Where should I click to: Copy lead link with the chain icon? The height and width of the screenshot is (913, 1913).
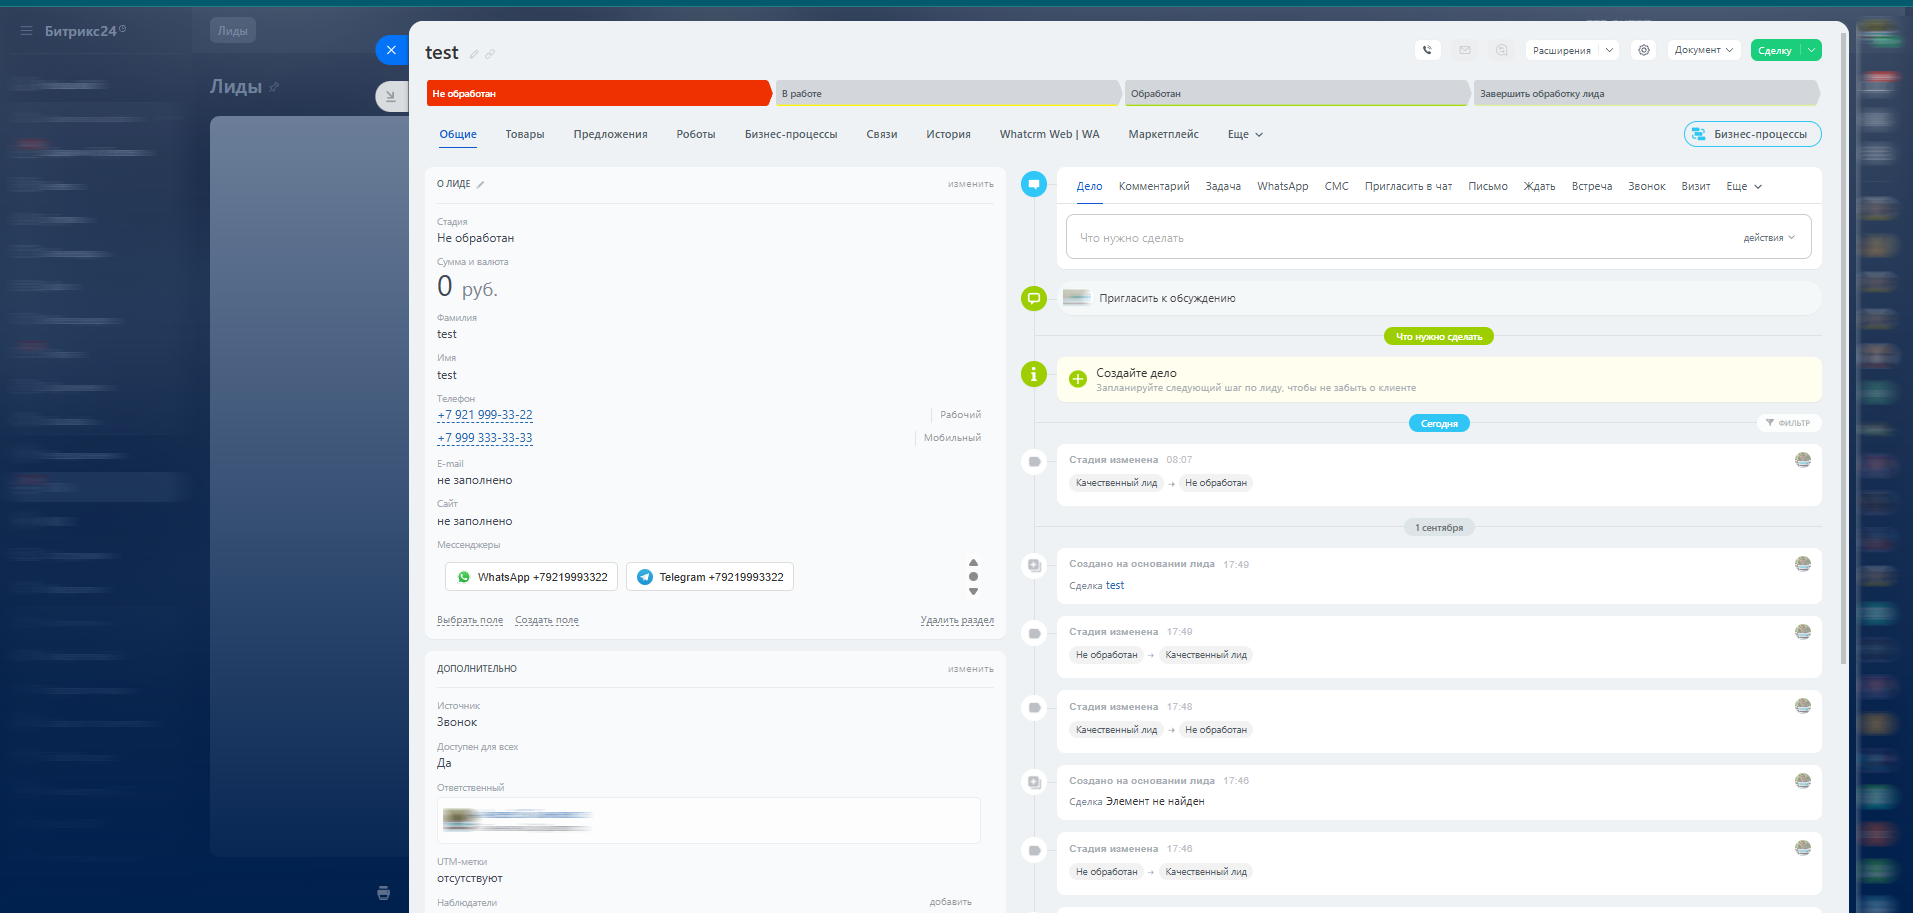coord(490,54)
